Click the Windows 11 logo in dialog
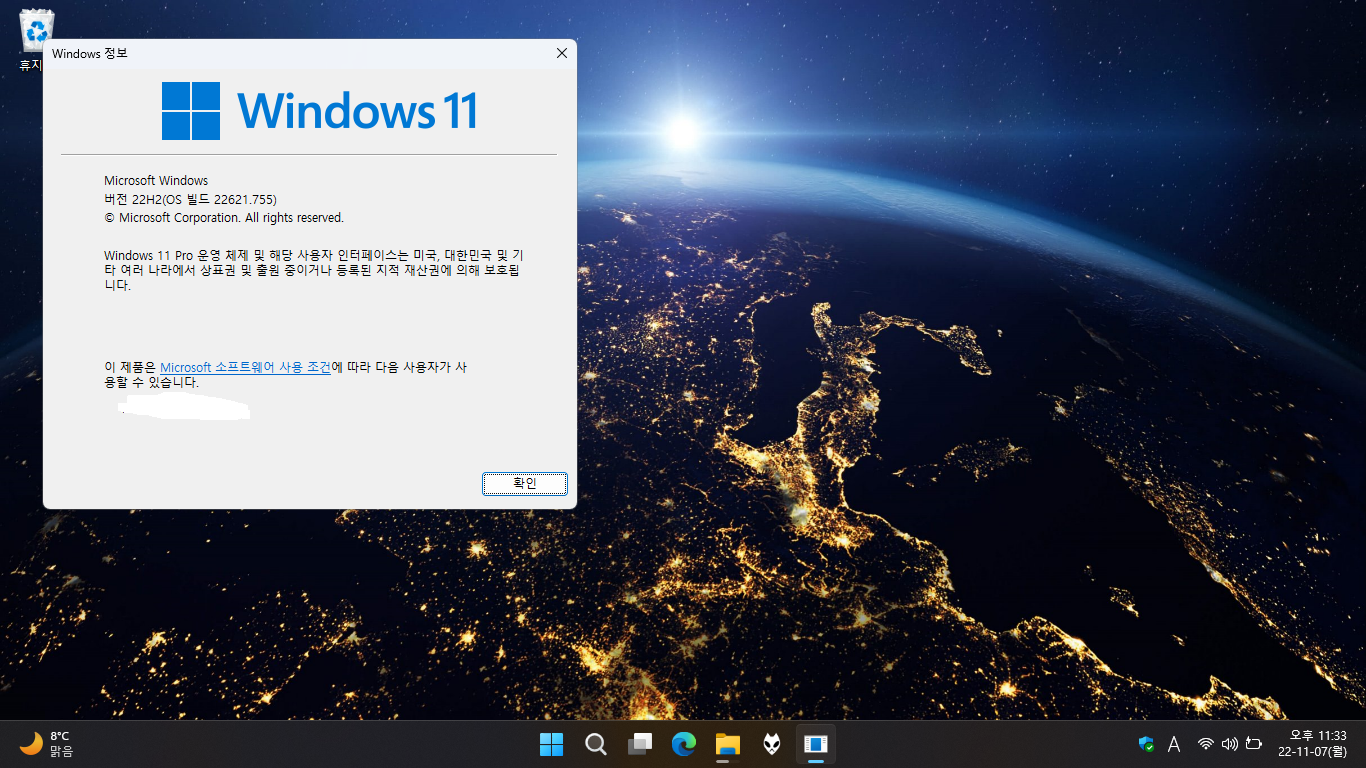 (x=320, y=110)
